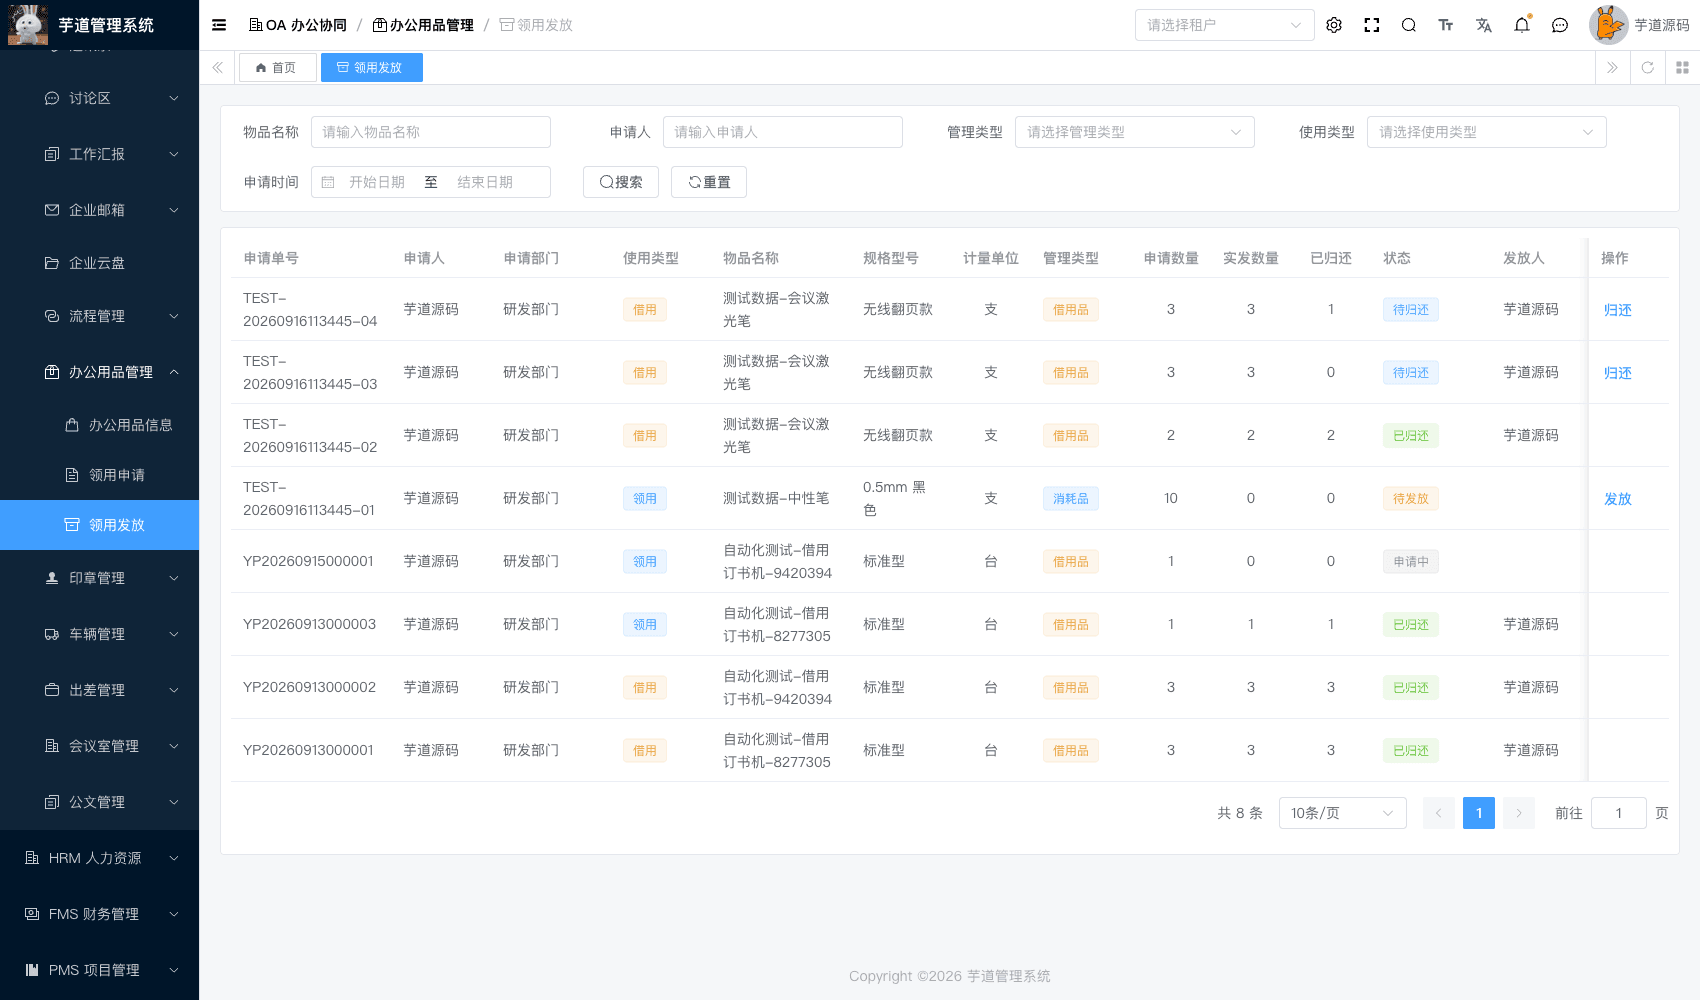The width and height of the screenshot is (1700, 1000).
Task: Click the 搜索 search button
Action: pos(621,182)
